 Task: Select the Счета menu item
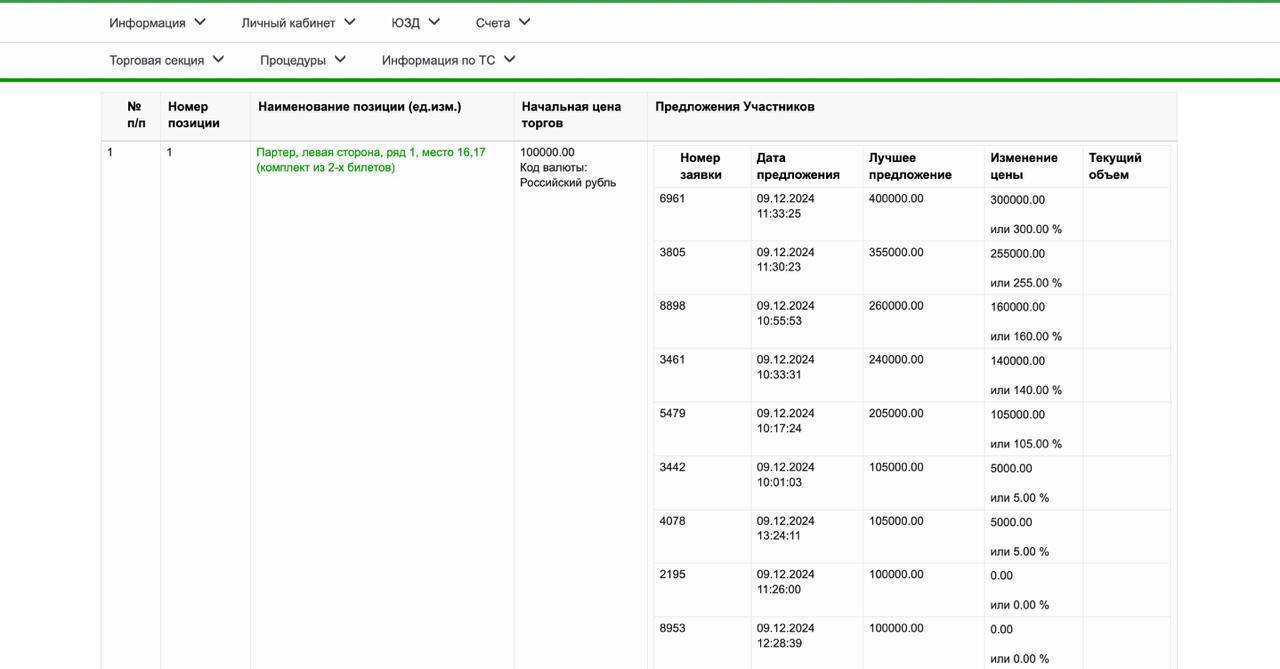pos(492,23)
